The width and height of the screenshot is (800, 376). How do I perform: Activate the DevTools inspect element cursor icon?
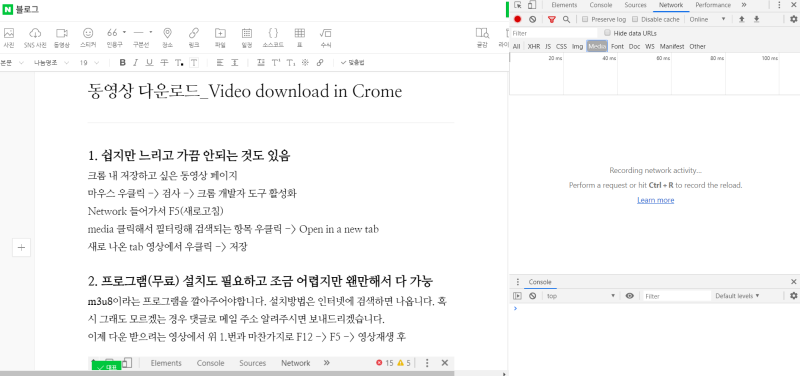pyautogui.click(x=518, y=5)
